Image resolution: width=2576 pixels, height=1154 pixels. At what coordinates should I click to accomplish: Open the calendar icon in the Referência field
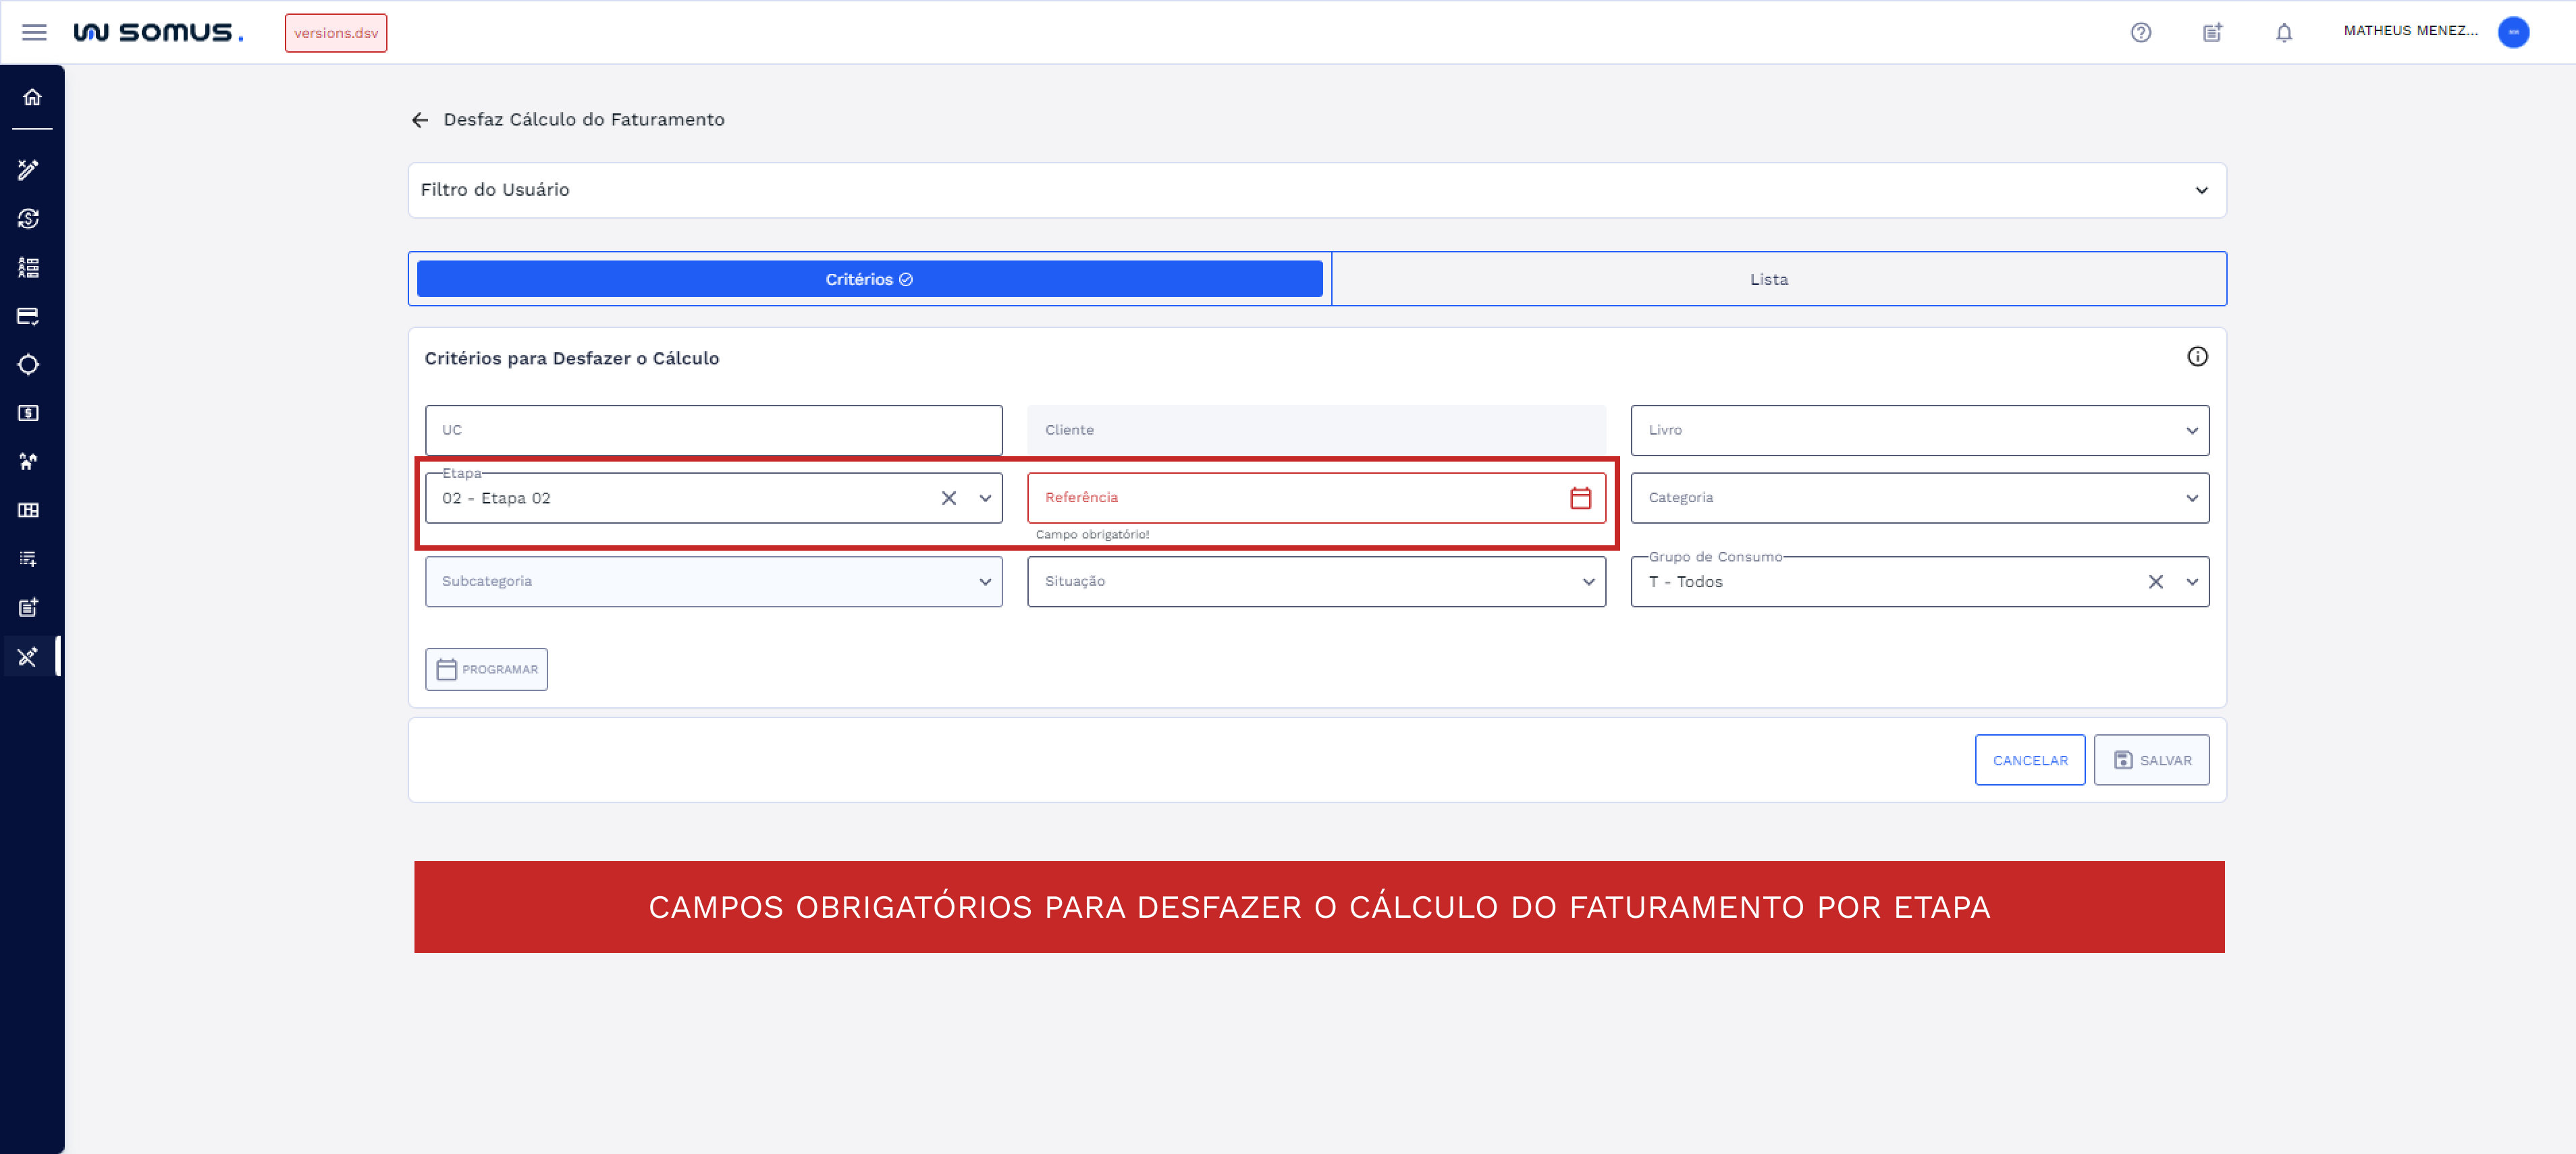click(x=1580, y=497)
